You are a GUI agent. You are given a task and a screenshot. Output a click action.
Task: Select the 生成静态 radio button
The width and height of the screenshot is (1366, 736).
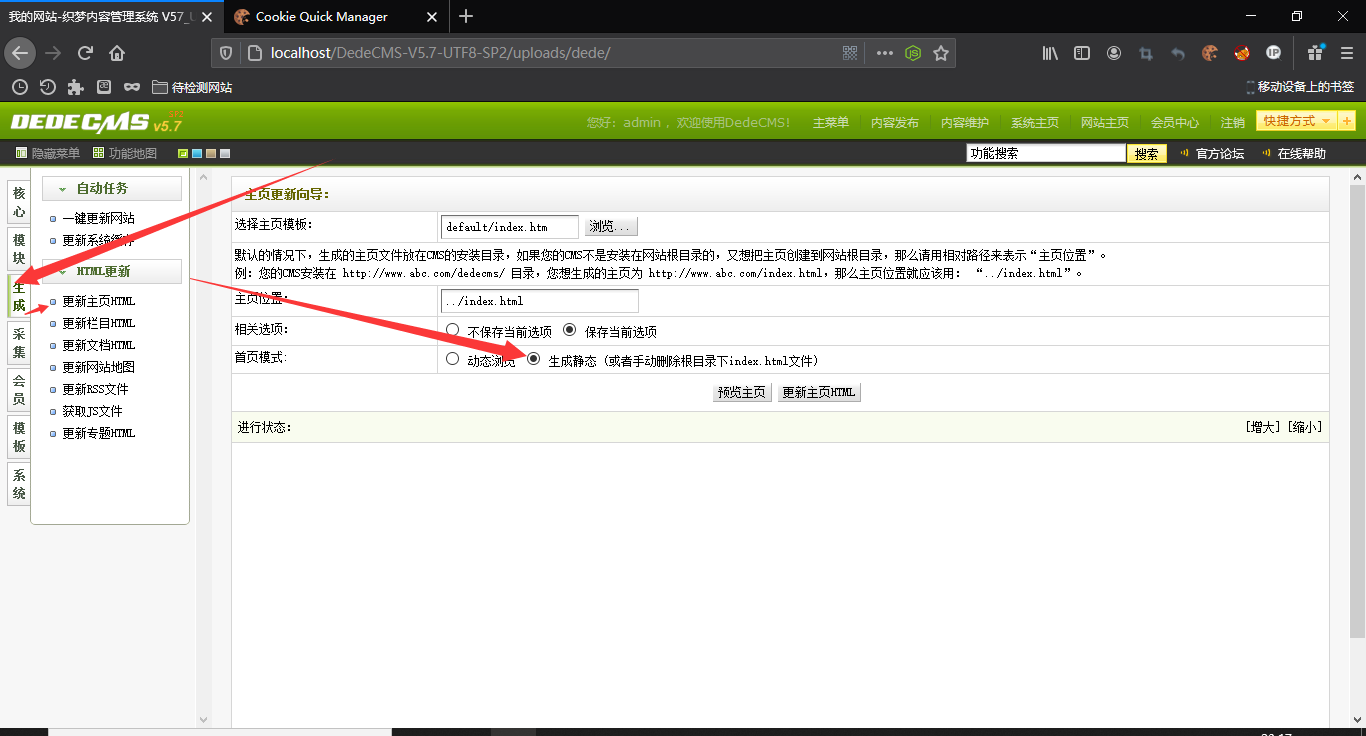point(533,358)
